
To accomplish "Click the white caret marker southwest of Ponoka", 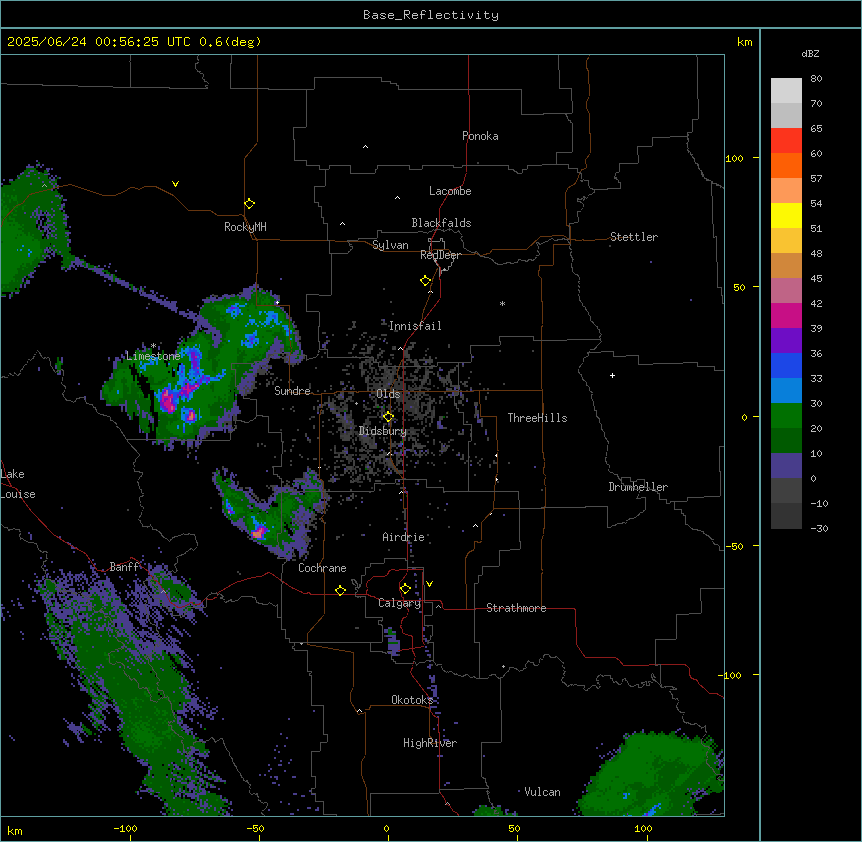I will coord(365,147).
